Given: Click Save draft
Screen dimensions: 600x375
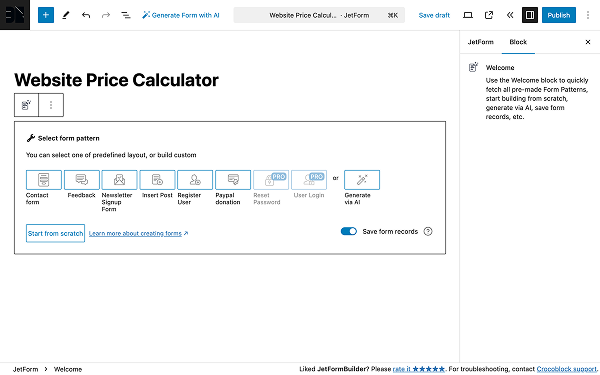Looking at the screenshot, I should tap(434, 15).
